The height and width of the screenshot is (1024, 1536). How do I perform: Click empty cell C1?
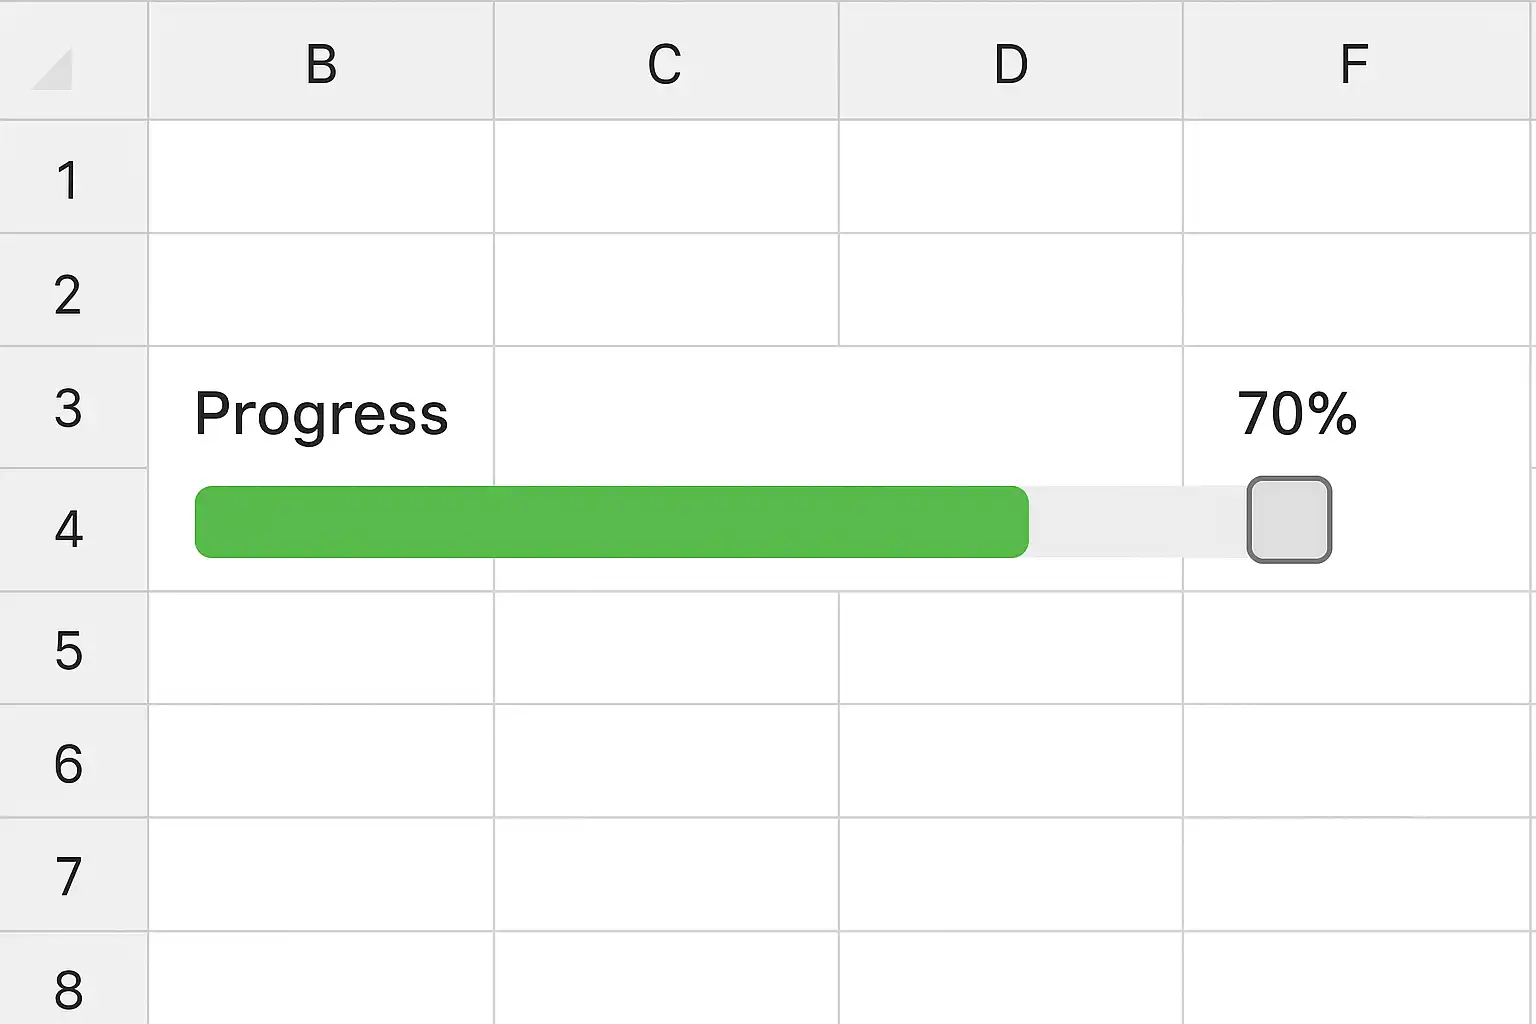665,177
